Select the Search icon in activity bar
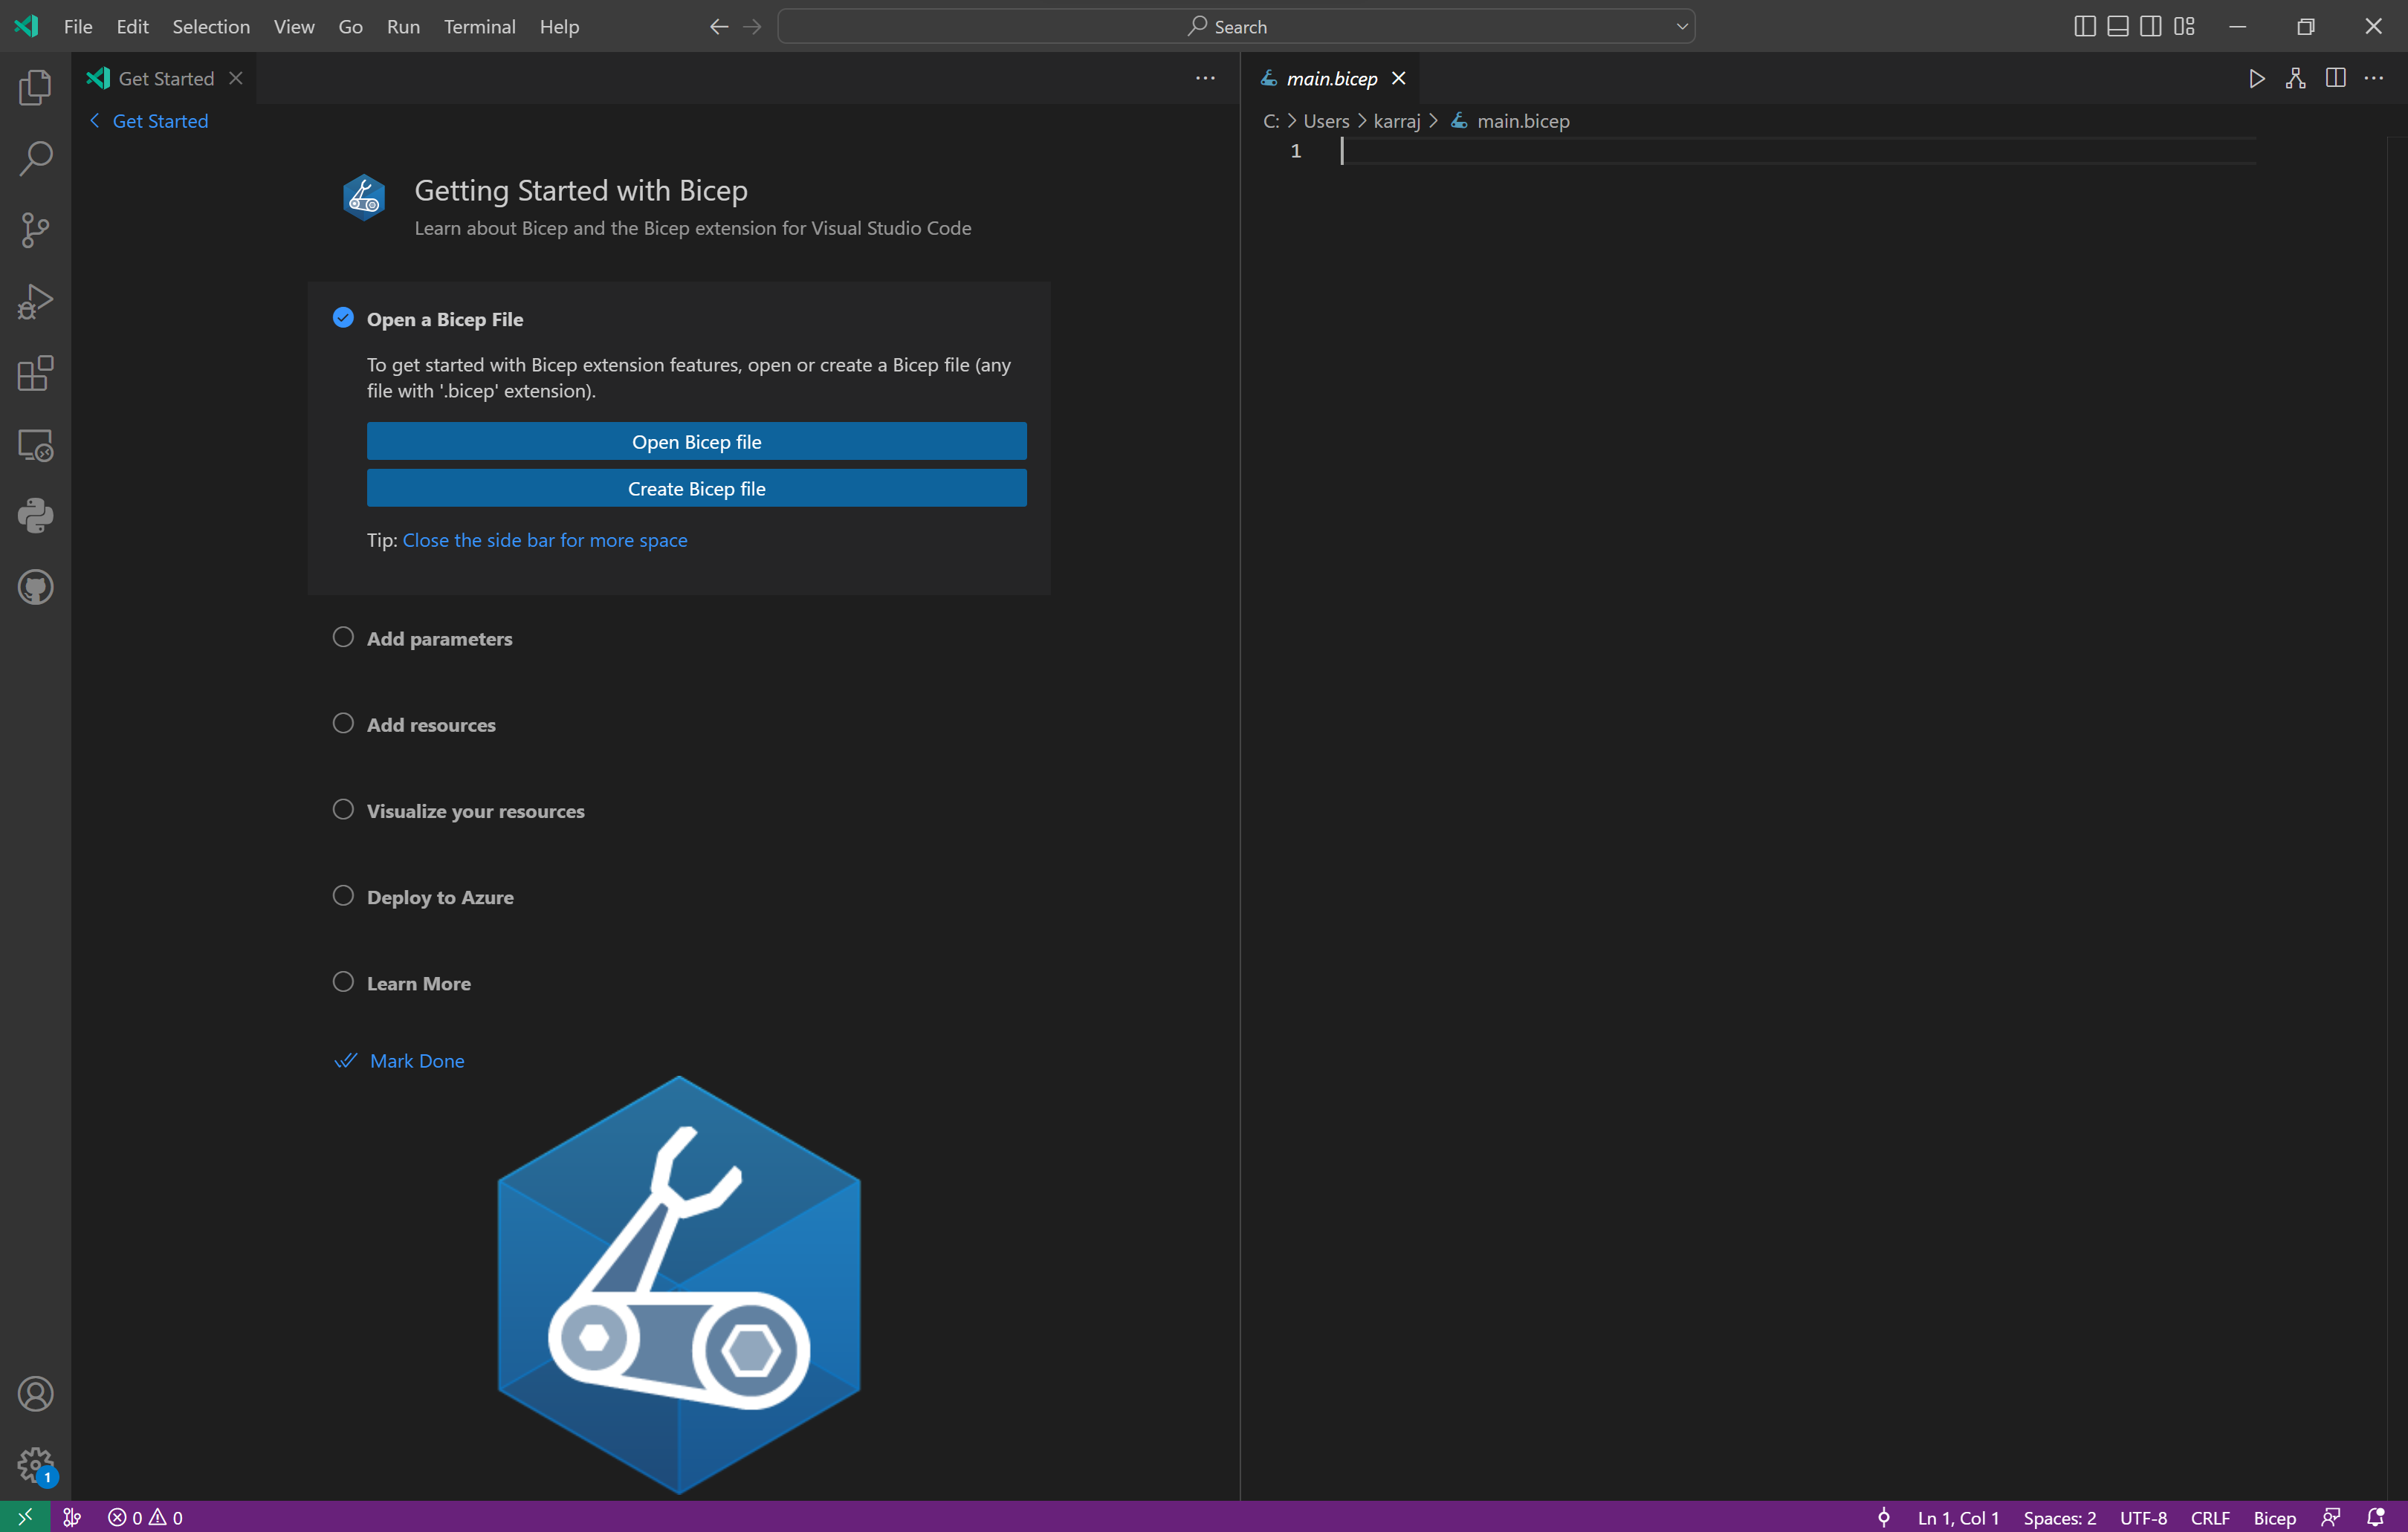2408x1532 pixels. pos(35,158)
